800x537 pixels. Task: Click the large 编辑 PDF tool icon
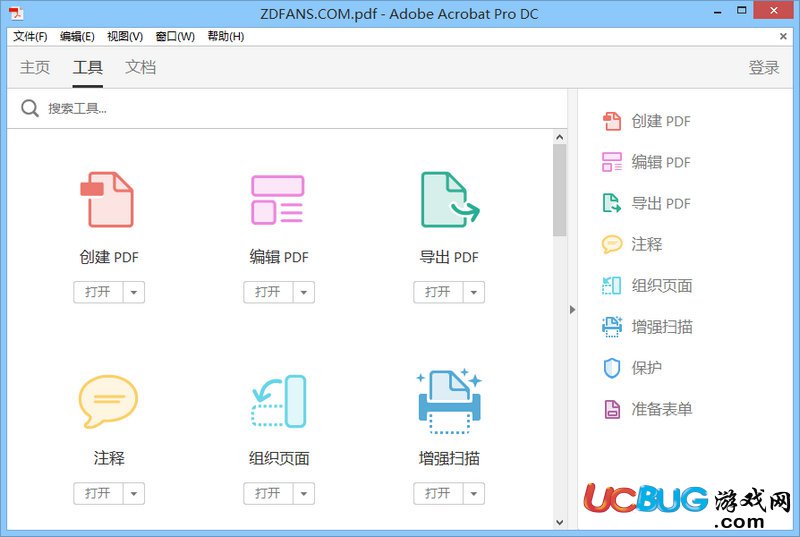click(278, 199)
